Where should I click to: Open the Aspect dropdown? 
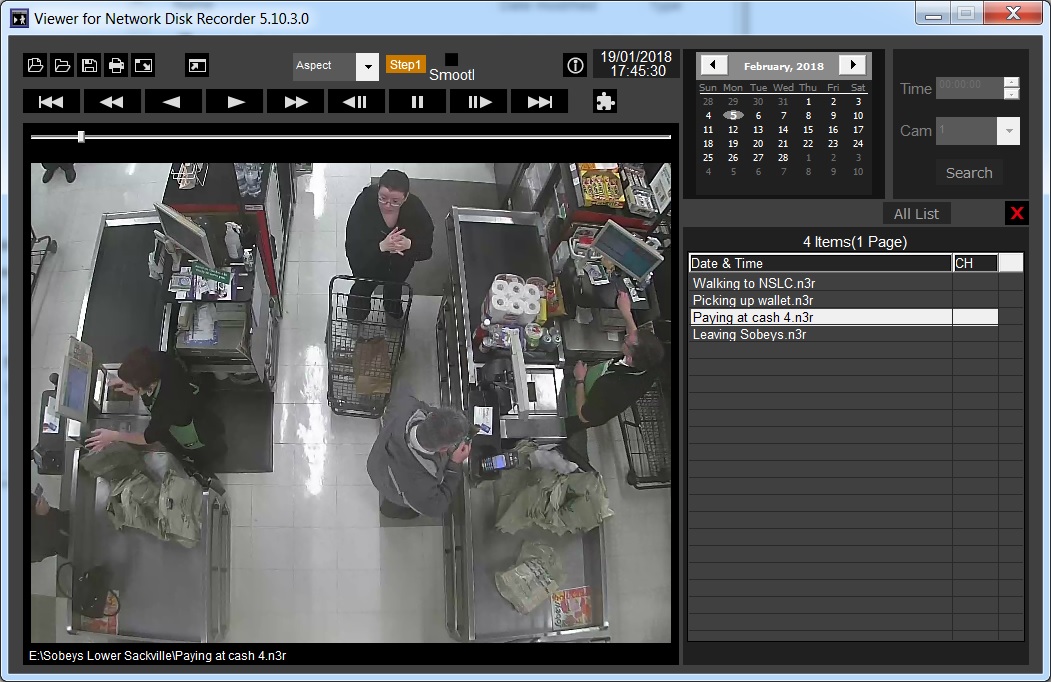367,67
